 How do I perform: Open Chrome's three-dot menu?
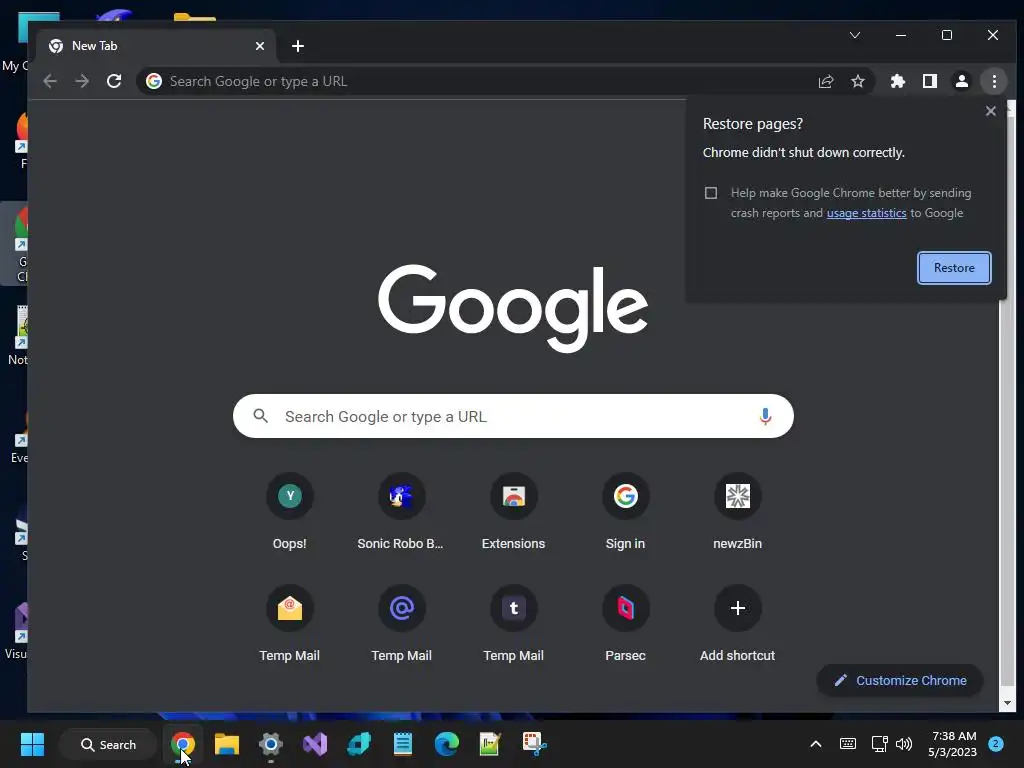[994, 81]
